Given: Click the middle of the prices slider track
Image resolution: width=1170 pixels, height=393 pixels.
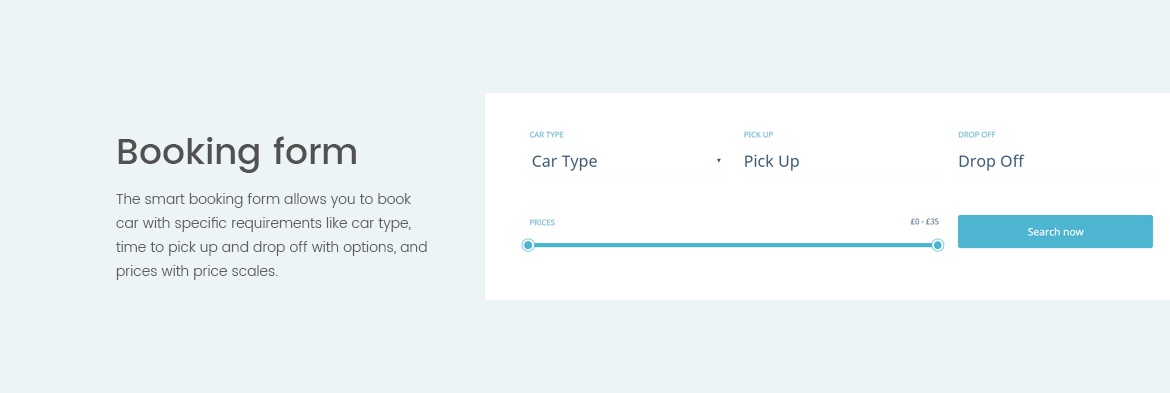Looking at the screenshot, I should click(x=733, y=245).
